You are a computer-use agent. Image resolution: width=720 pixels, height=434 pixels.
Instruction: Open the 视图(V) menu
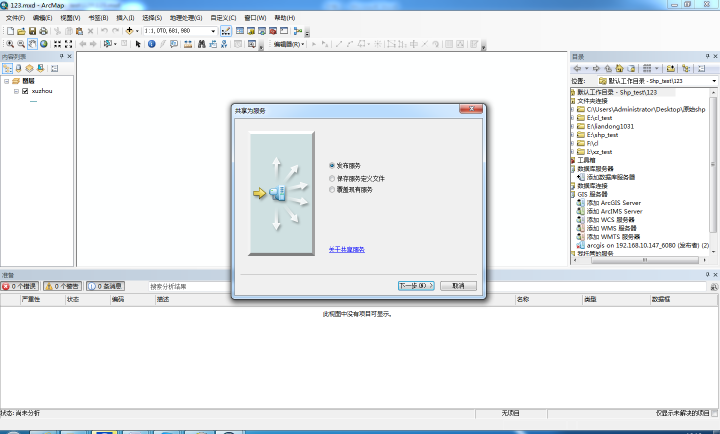point(70,17)
